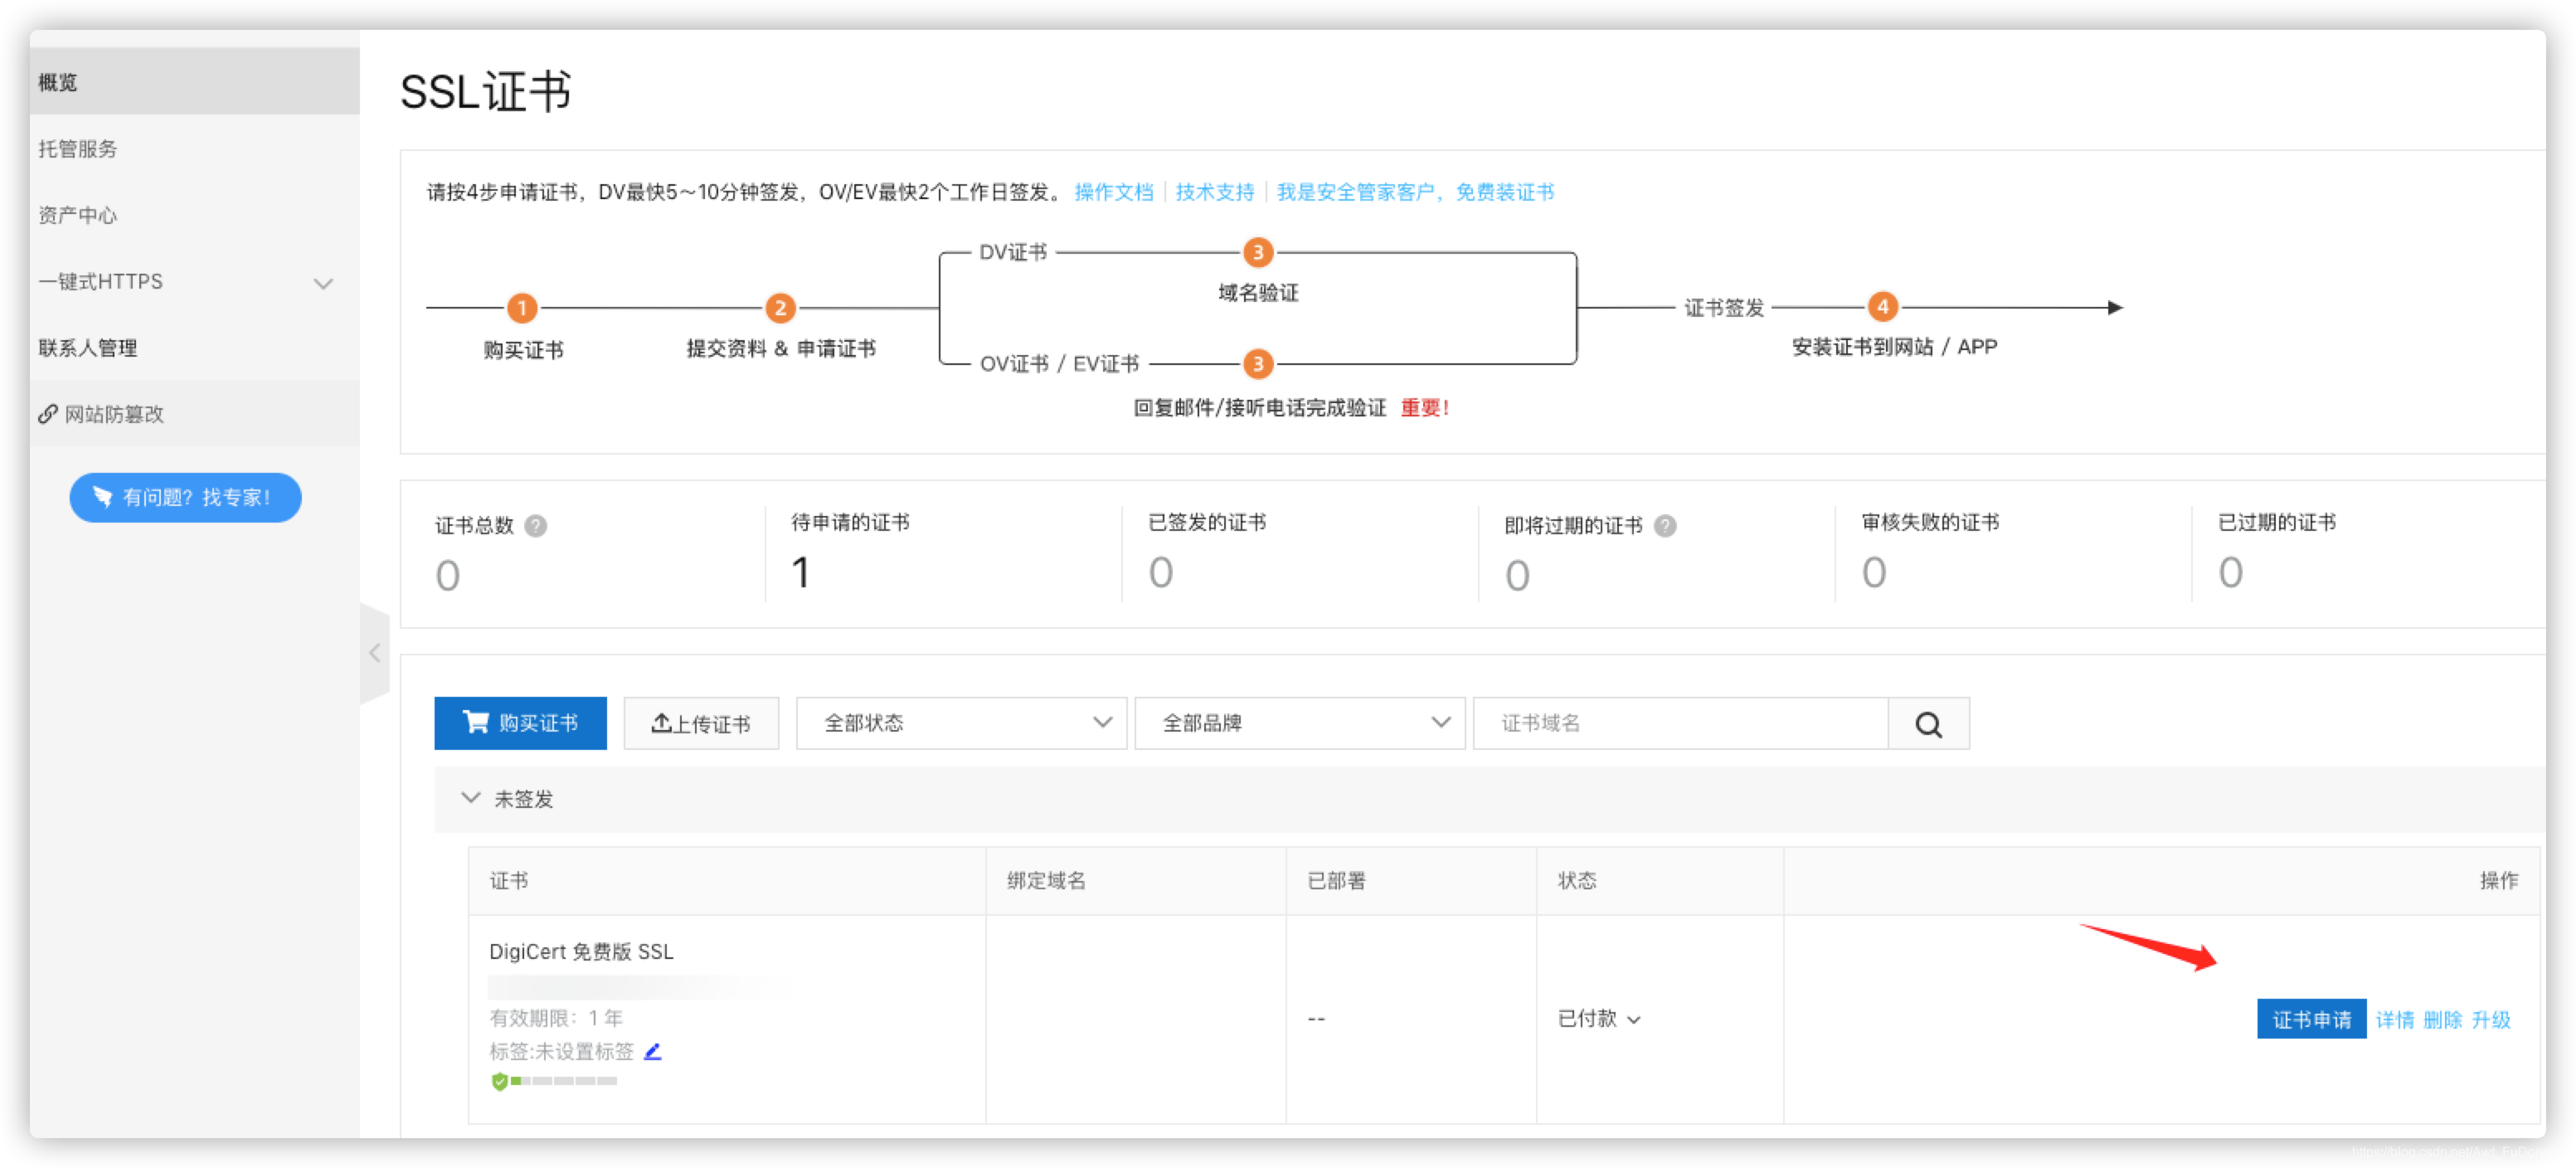Open the 全部品牌 dropdown

[x=1299, y=724]
